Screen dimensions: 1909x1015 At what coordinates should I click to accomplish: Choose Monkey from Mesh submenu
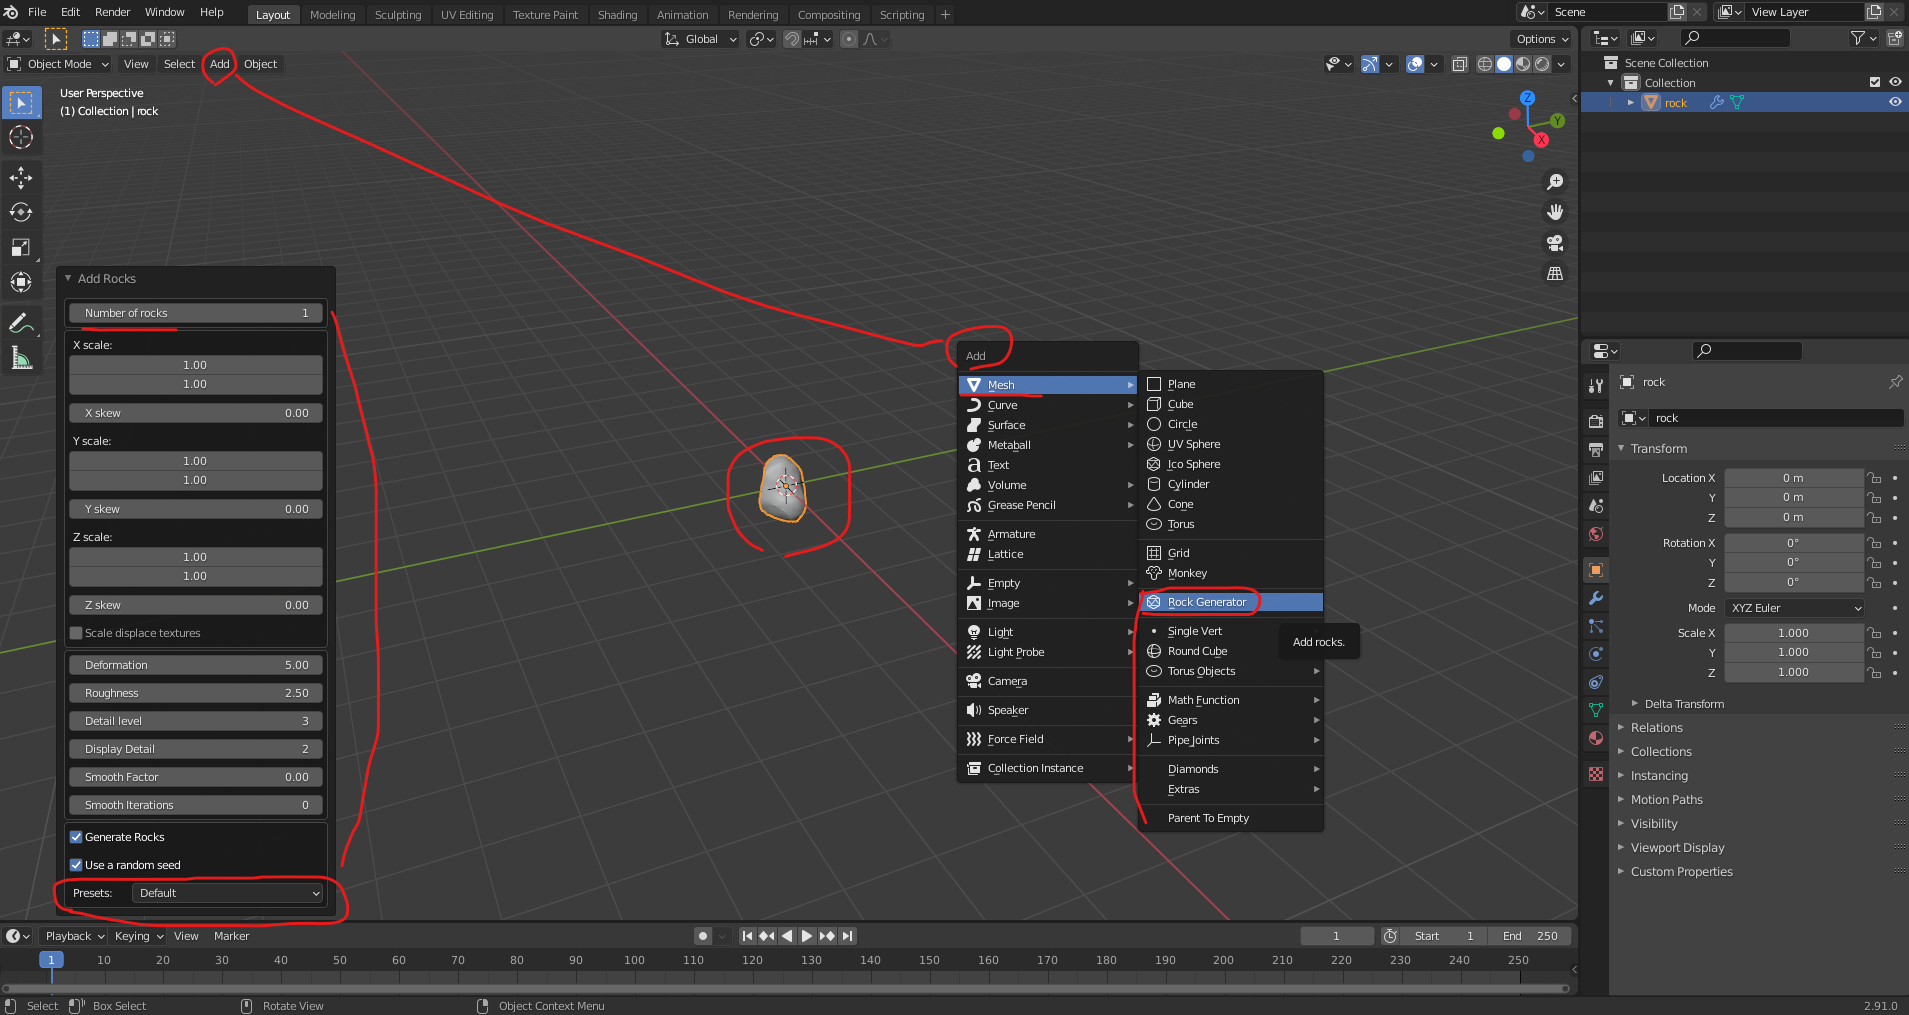click(x=1231, y=573)
